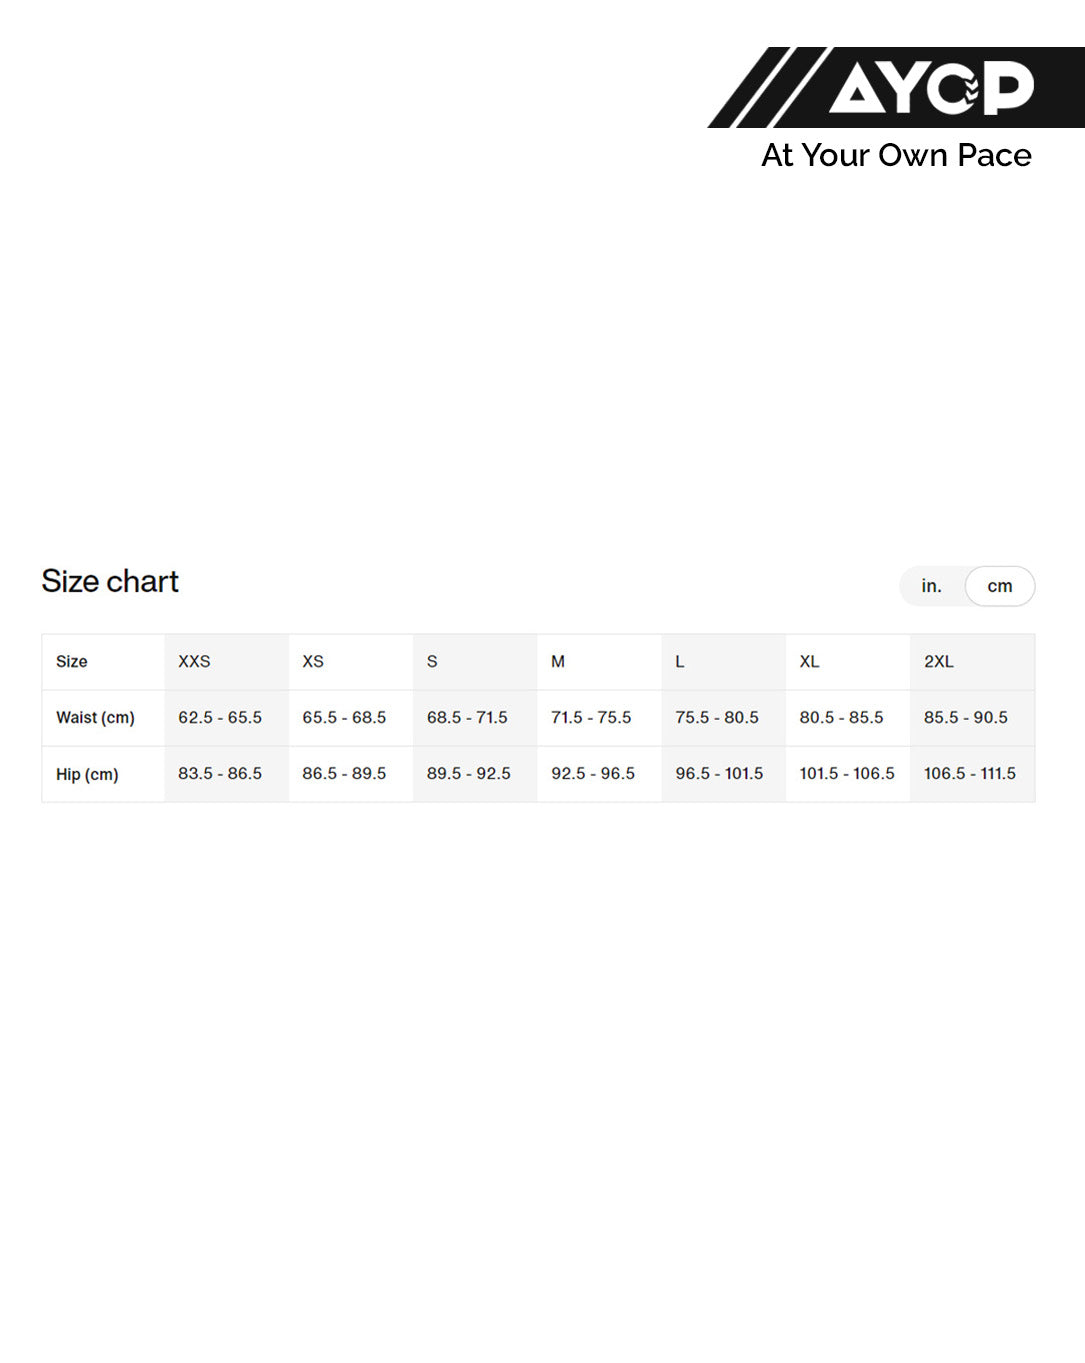This screenshot has width=1085, height=1363.
Task: Click the Hip (cm) row label
Action: click(x=87, y=774)
